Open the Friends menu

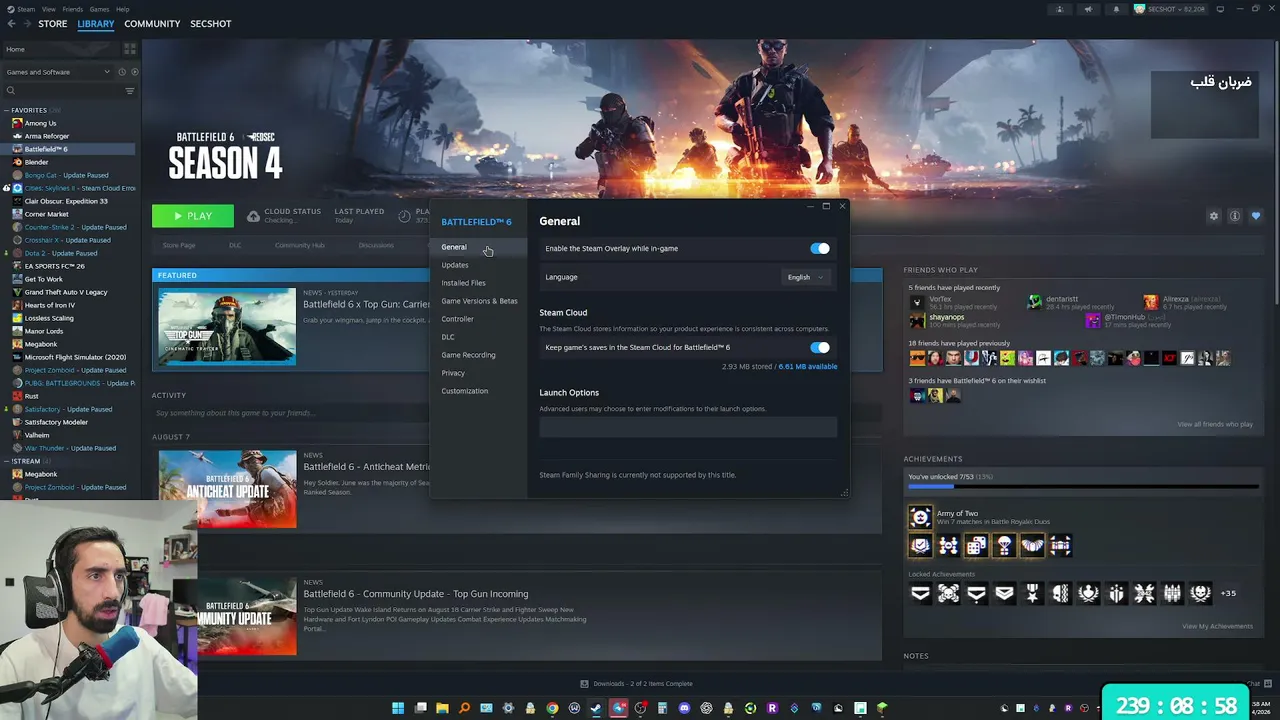pos(73,9)
